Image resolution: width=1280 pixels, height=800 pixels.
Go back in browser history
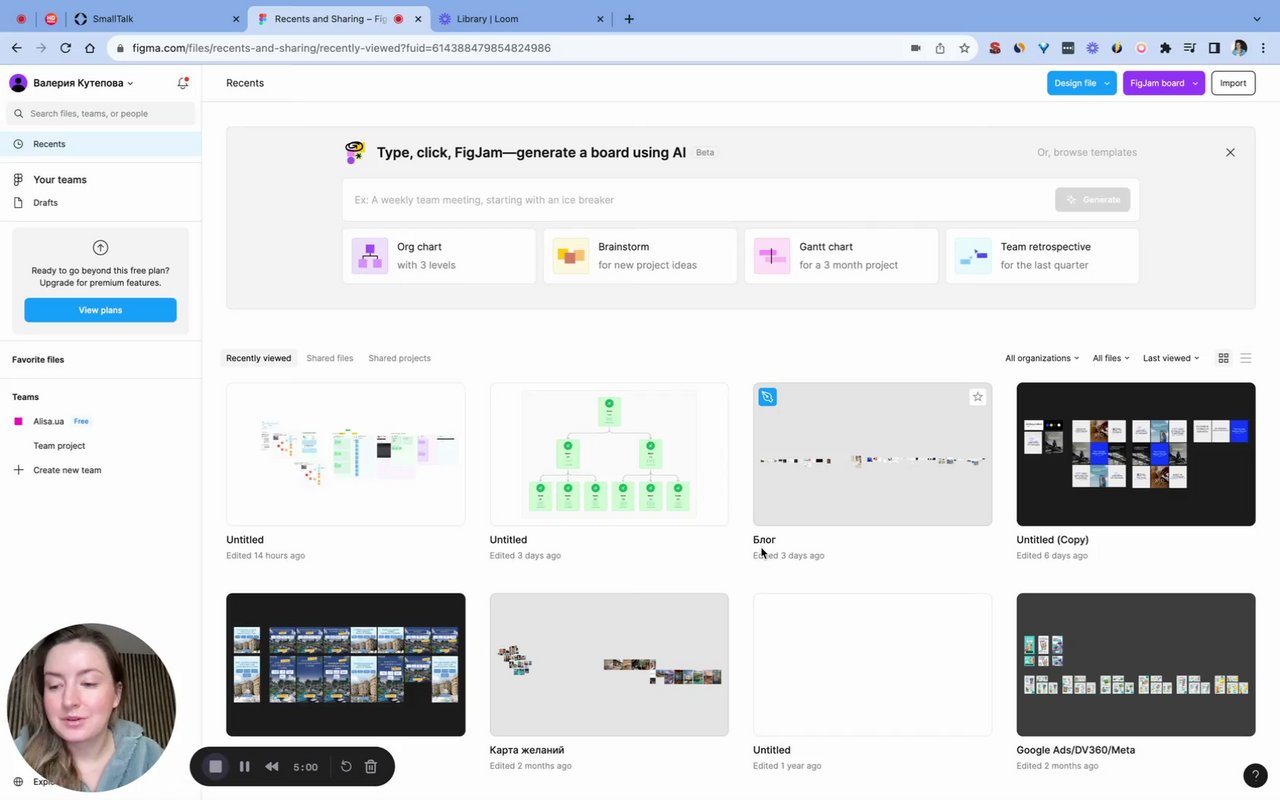tap(17, 48)
